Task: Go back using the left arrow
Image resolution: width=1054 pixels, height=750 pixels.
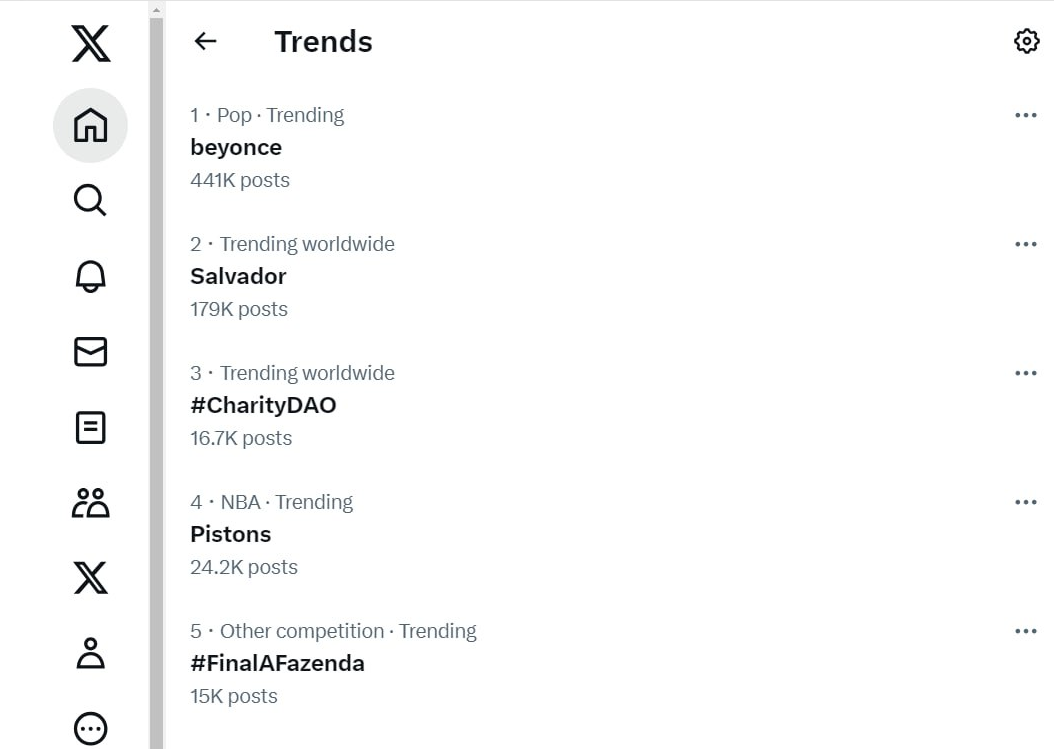Action: tap(205, 41)
